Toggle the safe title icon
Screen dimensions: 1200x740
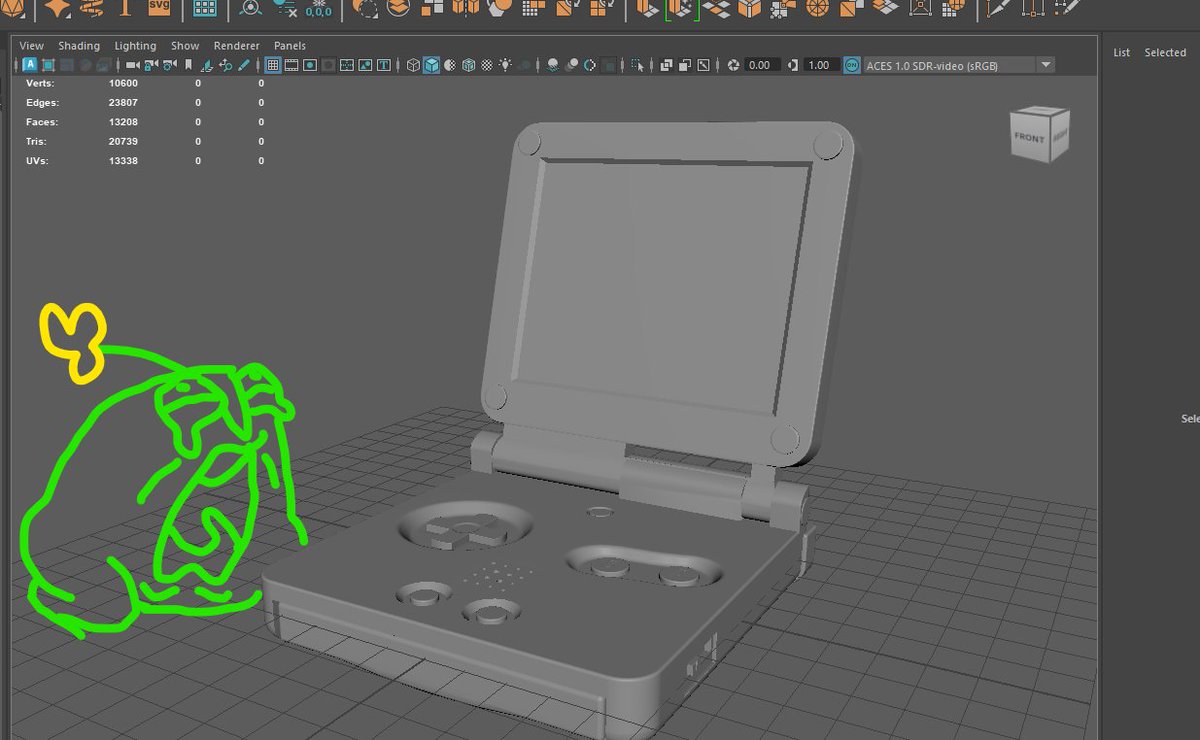click(x=384, y=65)
